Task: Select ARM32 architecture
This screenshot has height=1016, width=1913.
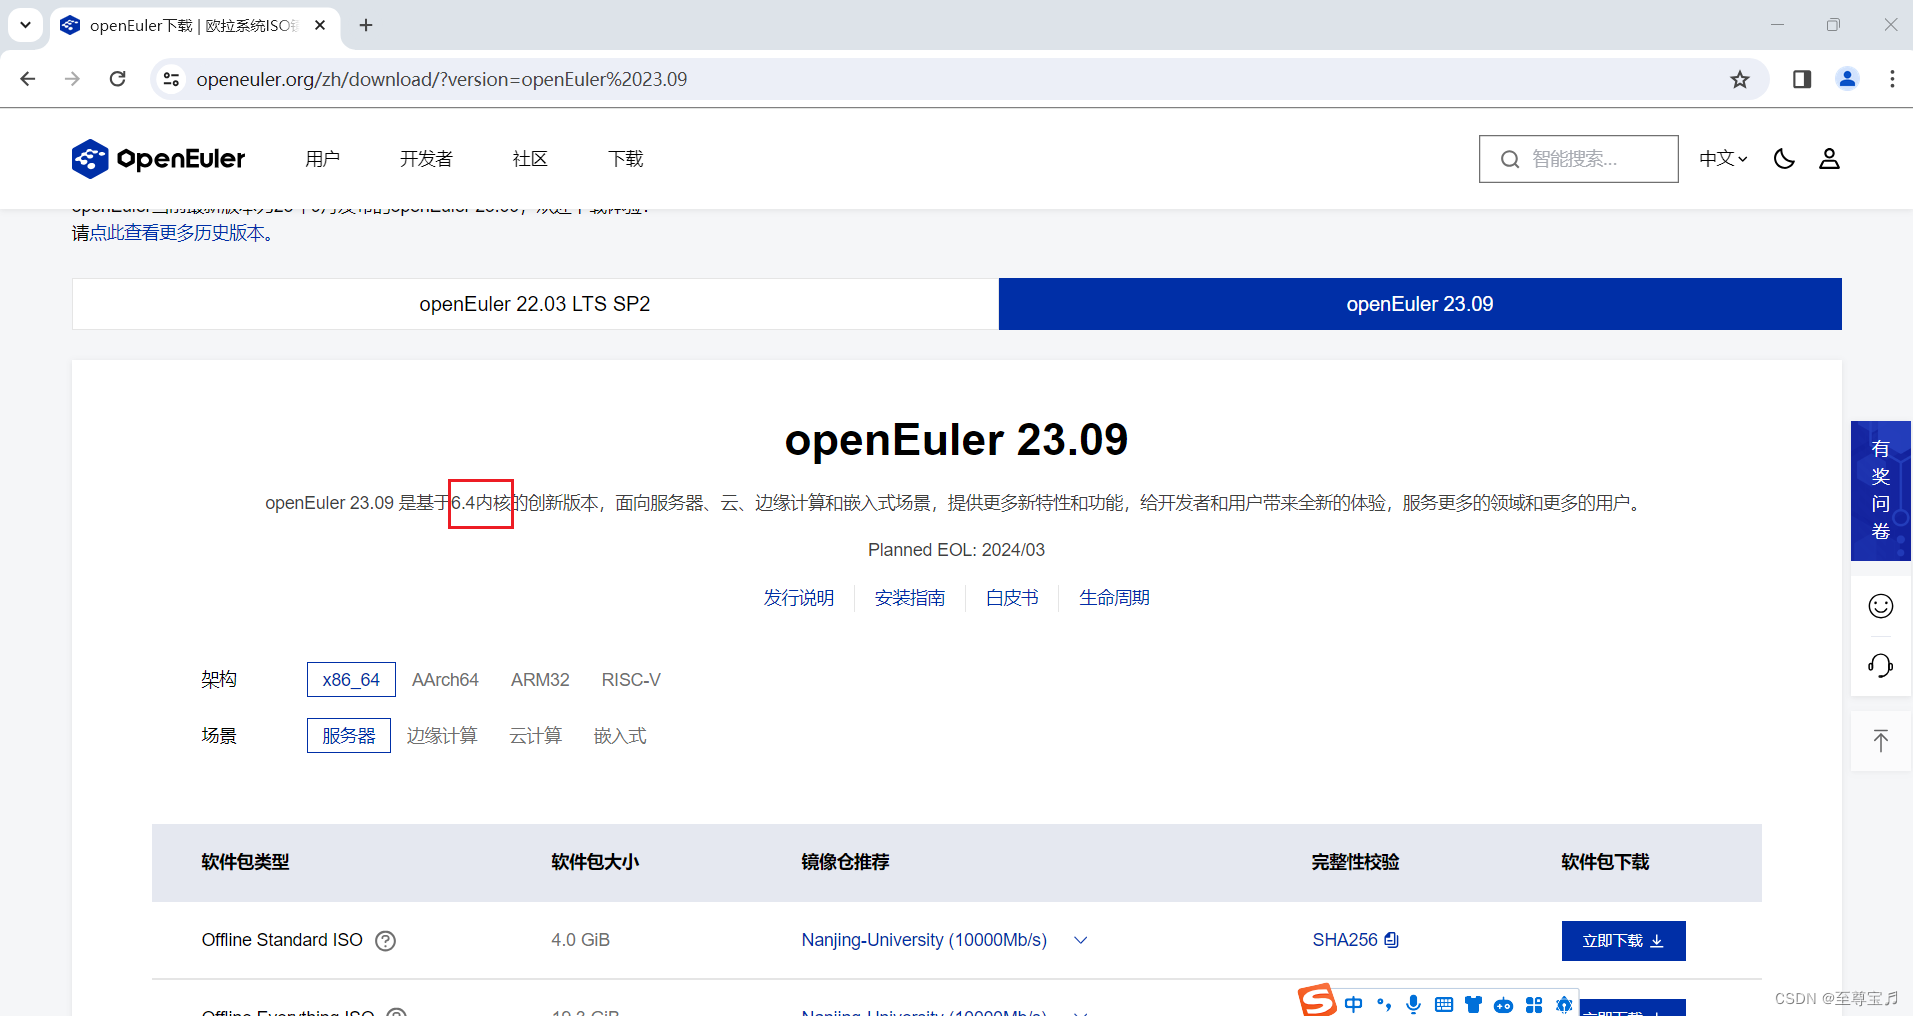Action: coord(540,680)
